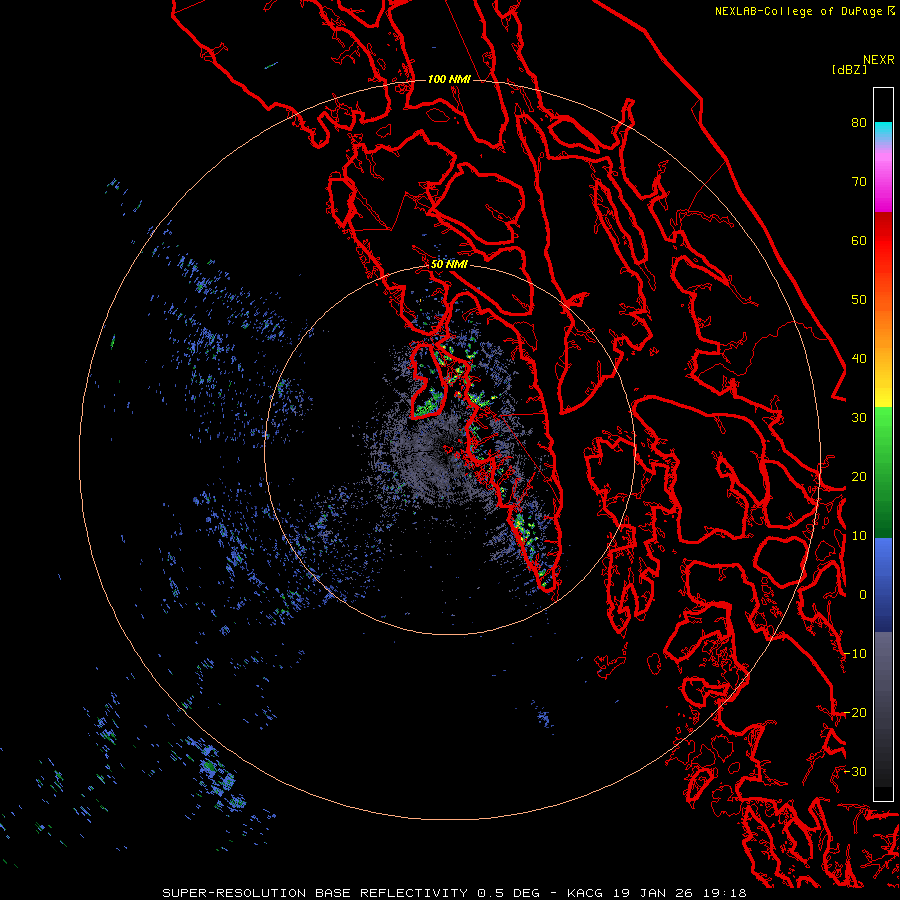Viewport: 900px width, 900px height.
Task: Click the 10 dBZ scale value
Action: coord(859,536)
